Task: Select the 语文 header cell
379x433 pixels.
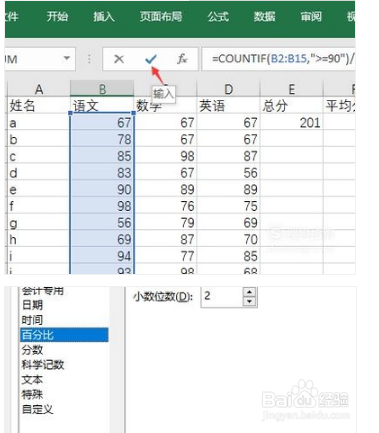Action: pyautogui.click(x=102, y=106)
